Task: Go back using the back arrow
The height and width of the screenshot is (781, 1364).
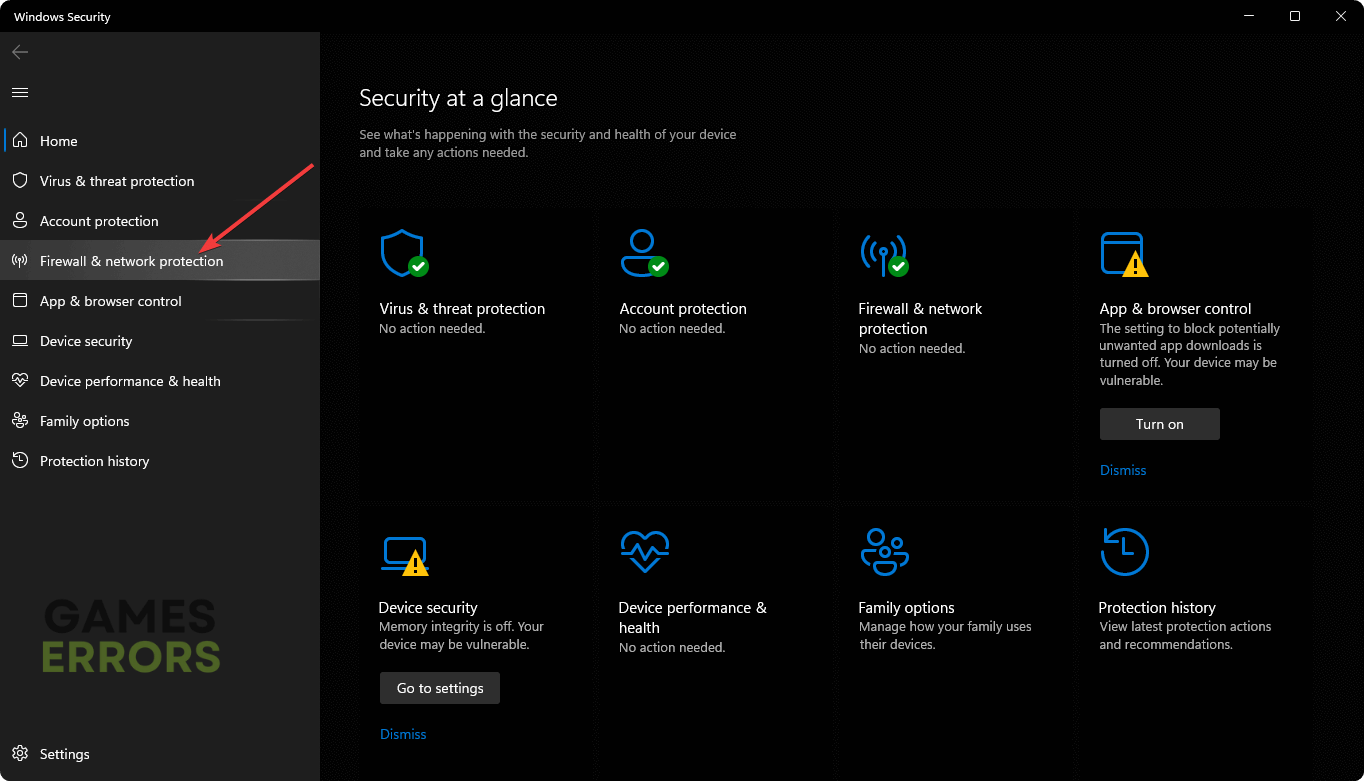Action: tap(20, 52)
